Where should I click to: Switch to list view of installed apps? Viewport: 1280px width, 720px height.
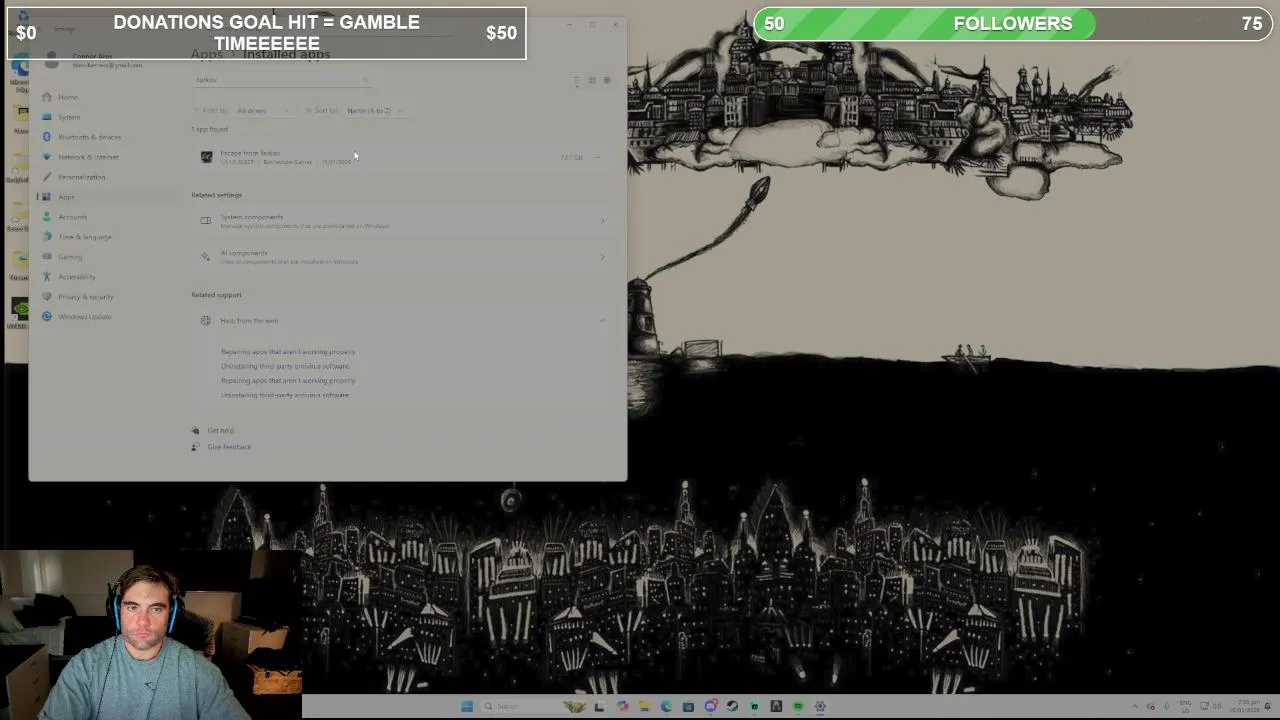(x=577, y=81)
